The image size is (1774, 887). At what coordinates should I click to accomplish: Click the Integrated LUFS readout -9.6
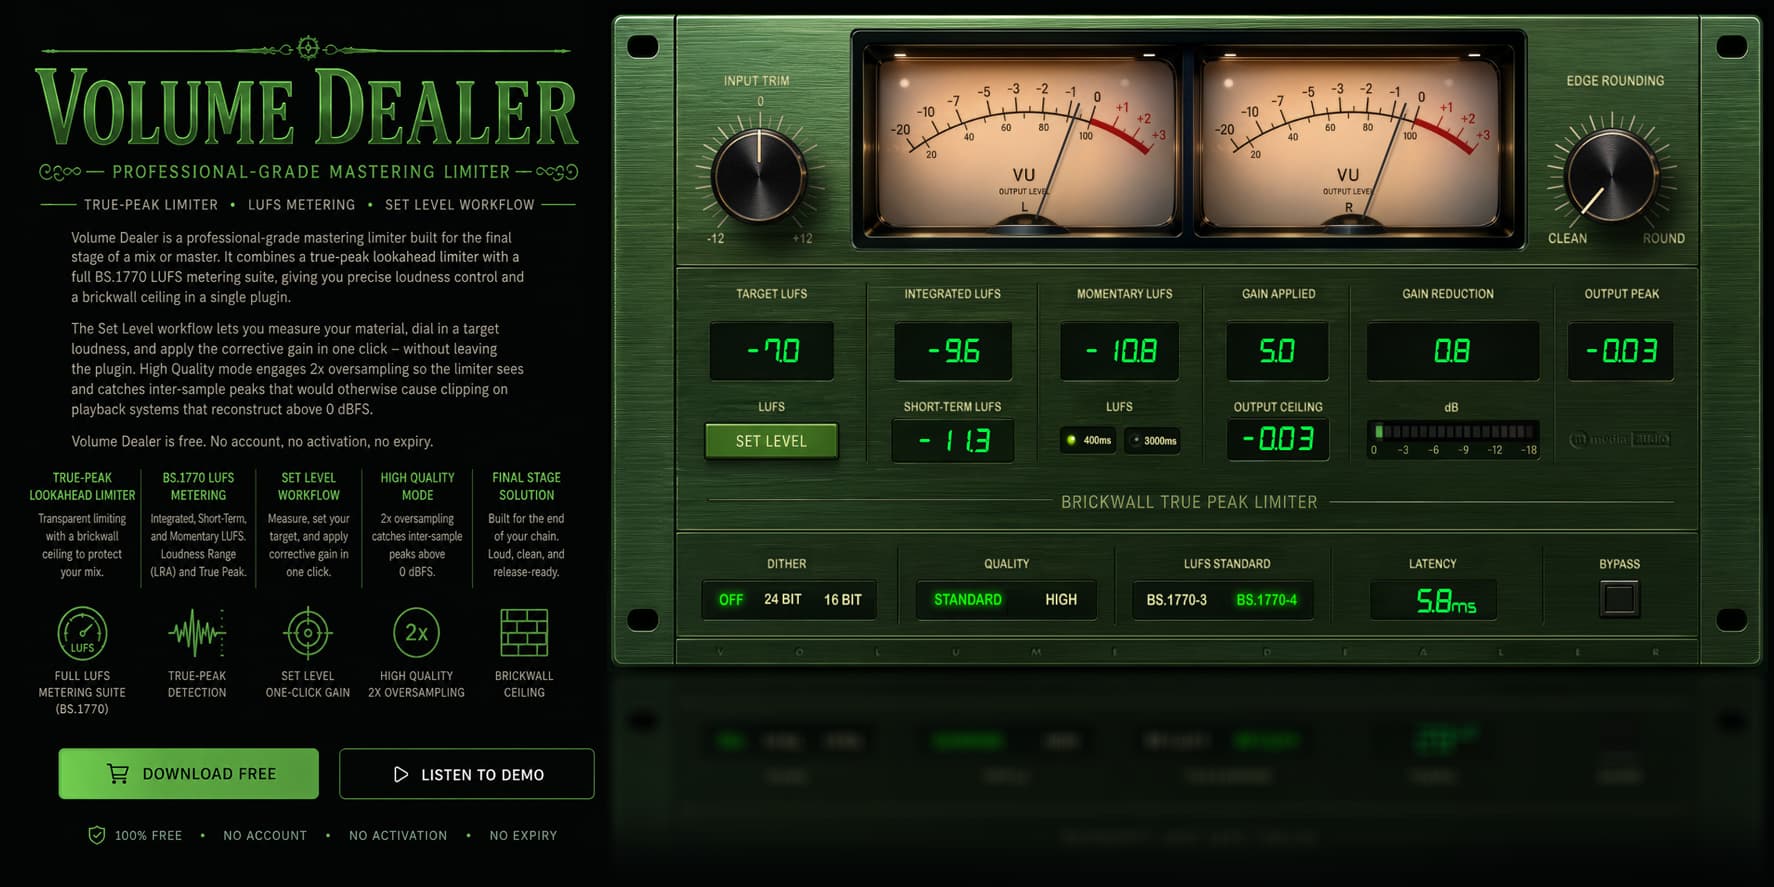coord(953,351)
